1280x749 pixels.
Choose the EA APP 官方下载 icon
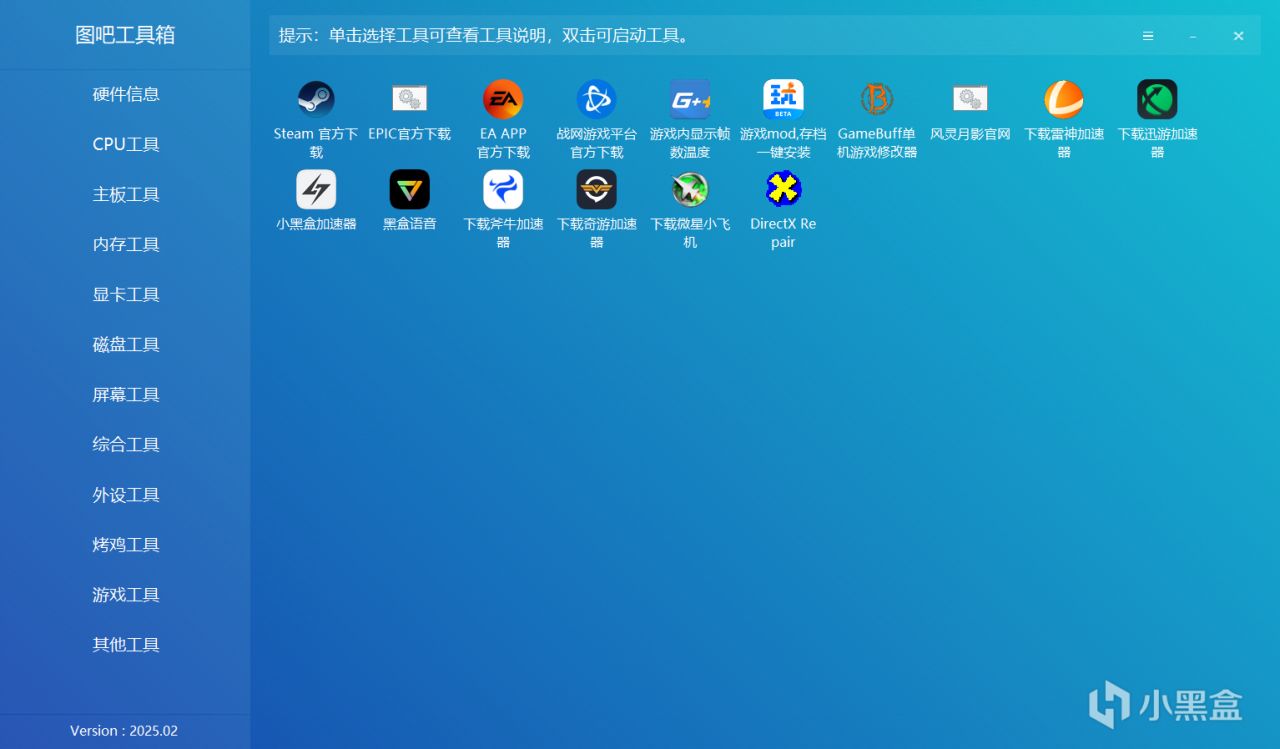coord(503,99)
